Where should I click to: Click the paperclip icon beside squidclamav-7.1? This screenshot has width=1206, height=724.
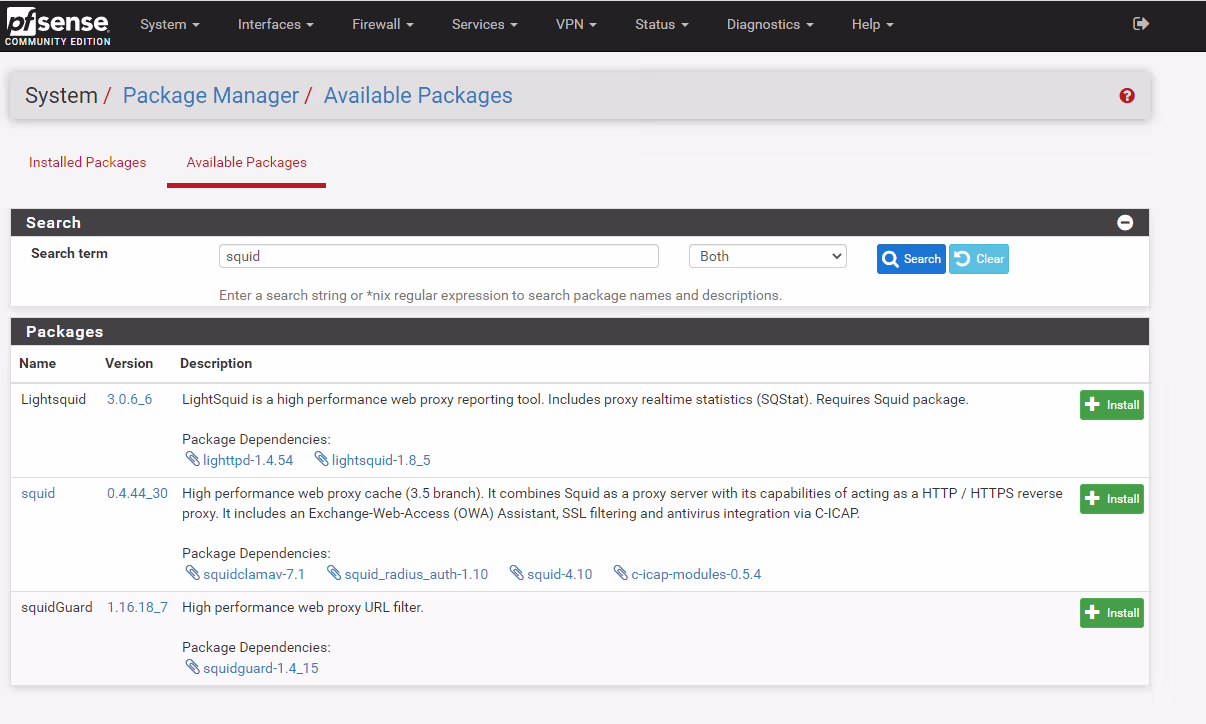[192, 573]
